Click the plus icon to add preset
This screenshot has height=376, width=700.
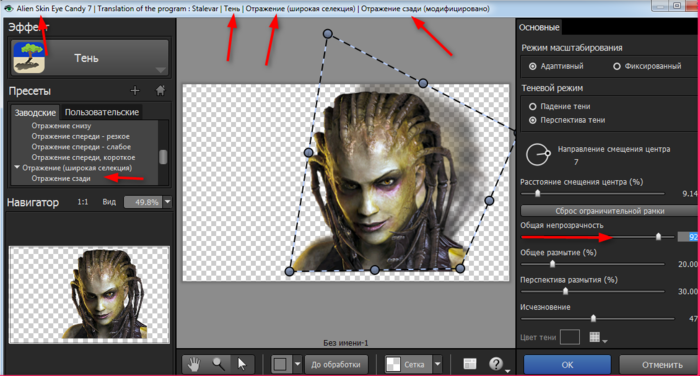click(x=135, y=91)
